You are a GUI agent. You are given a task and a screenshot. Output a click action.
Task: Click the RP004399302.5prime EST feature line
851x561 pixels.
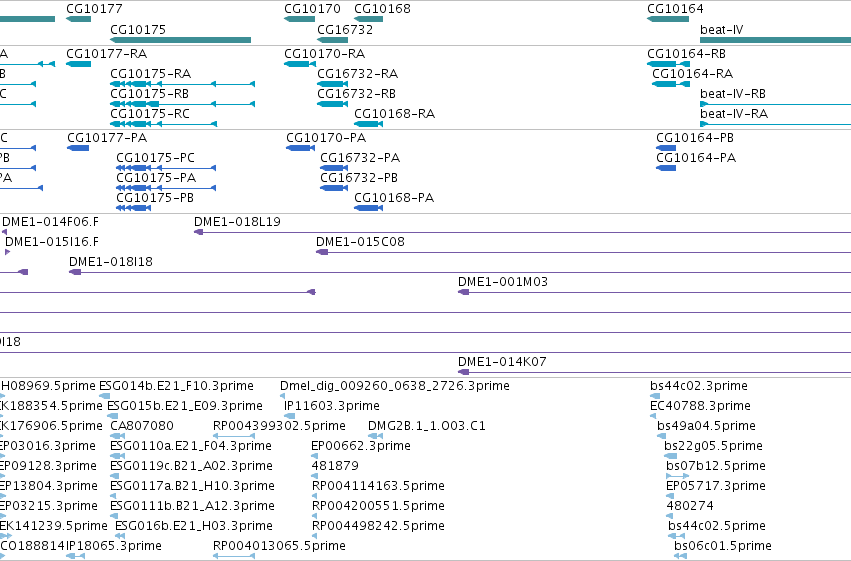(234, 436)
